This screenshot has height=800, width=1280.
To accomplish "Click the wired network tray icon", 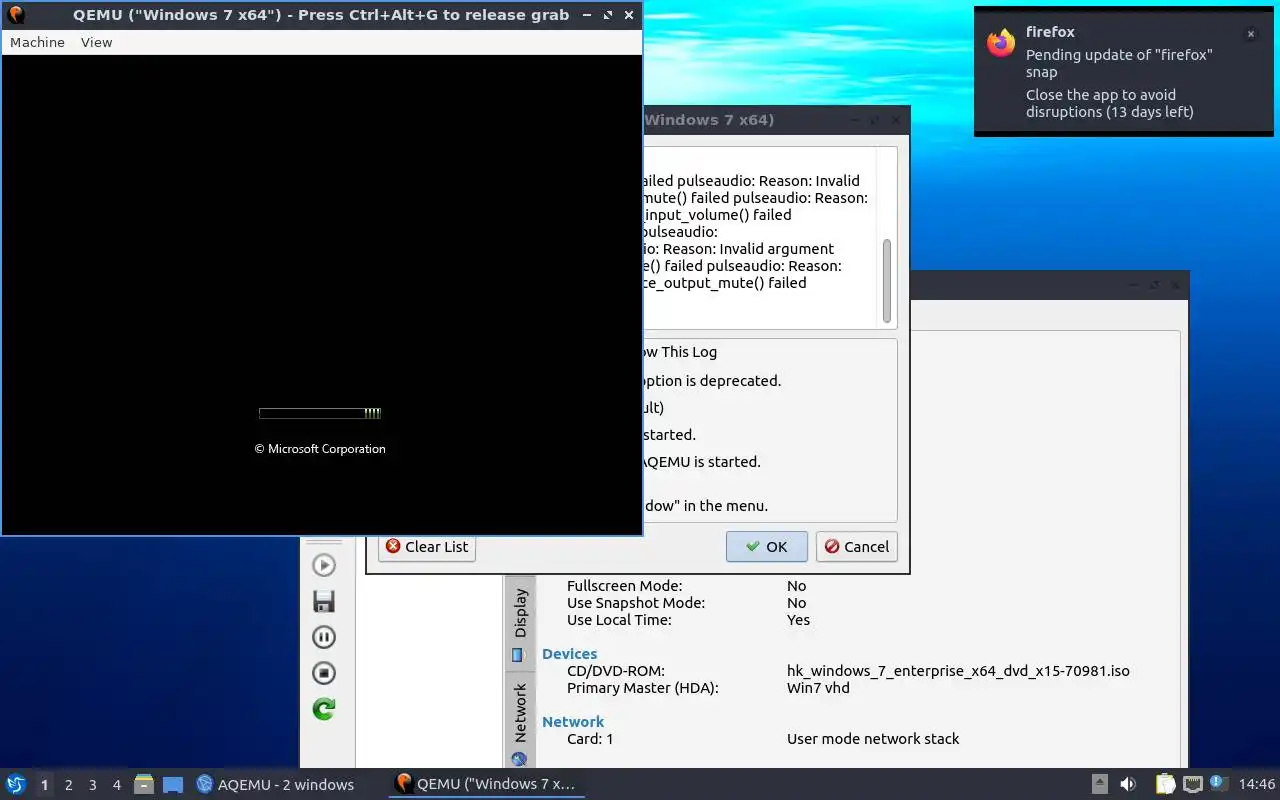I will click(1192, 784).
